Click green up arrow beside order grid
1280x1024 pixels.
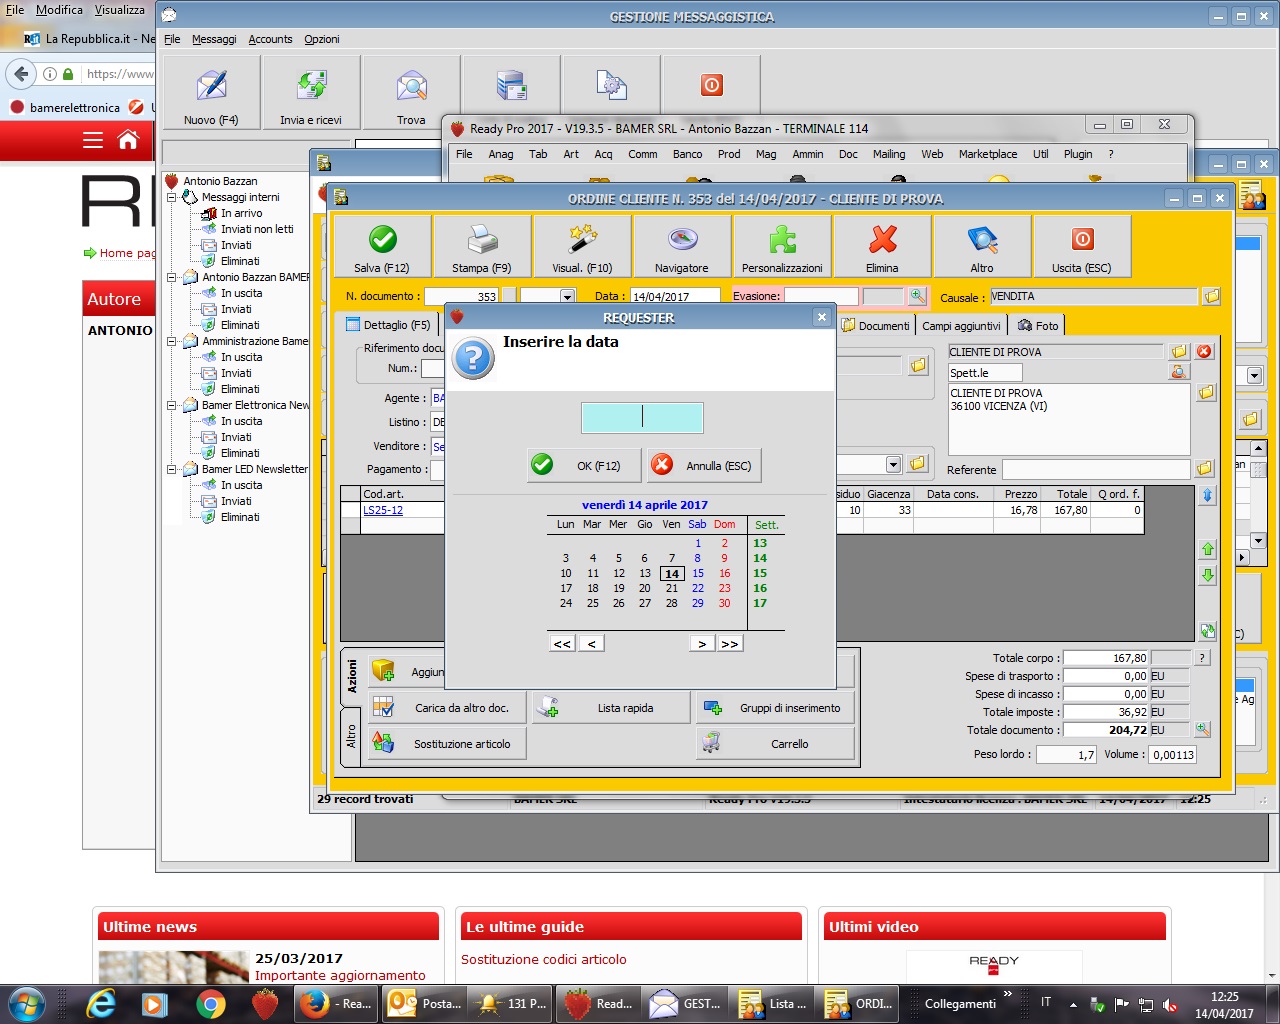[x=1208, y=549]
